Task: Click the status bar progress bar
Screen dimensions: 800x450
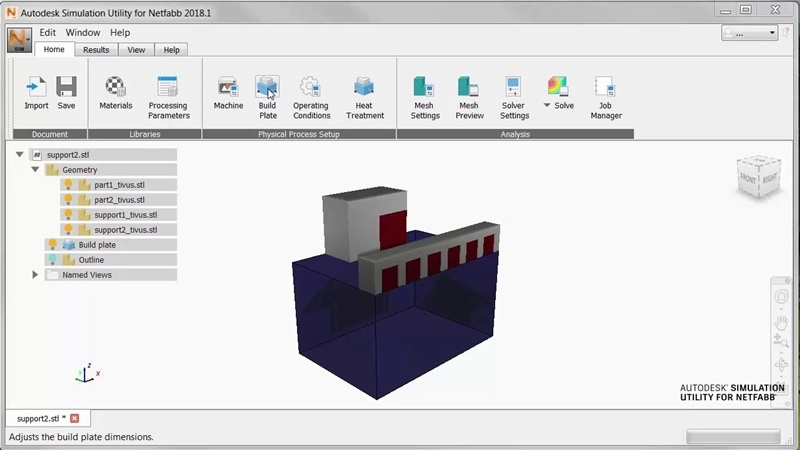Action: [x=733, y=437]
